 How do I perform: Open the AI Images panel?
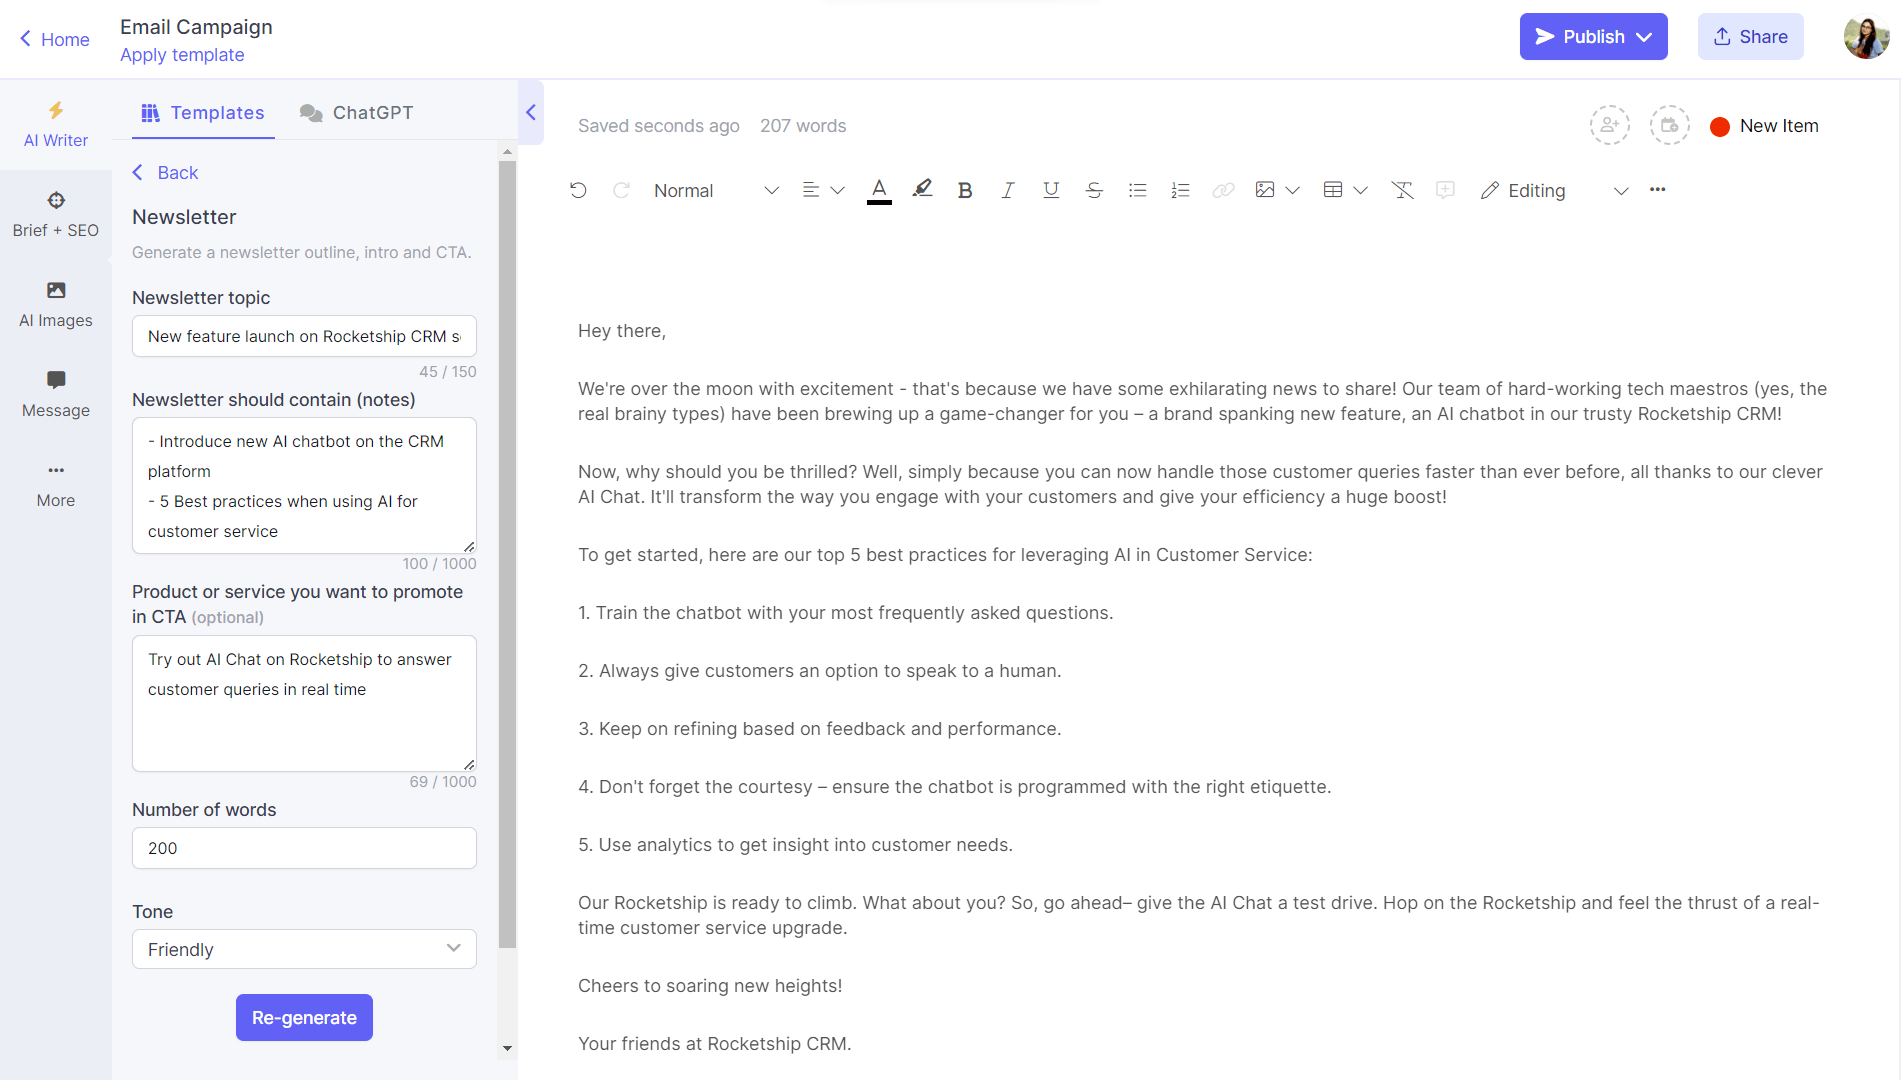[x=56, y=305]
